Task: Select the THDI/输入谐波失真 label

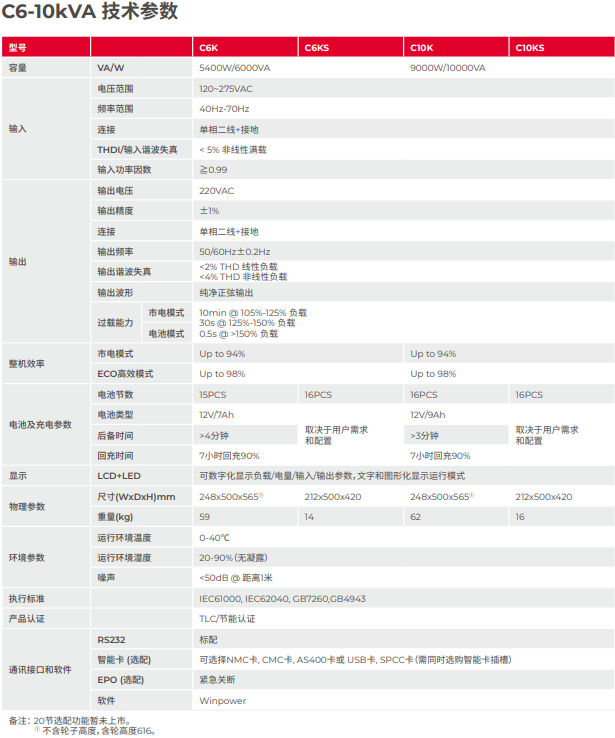Action: pos(137,150)
